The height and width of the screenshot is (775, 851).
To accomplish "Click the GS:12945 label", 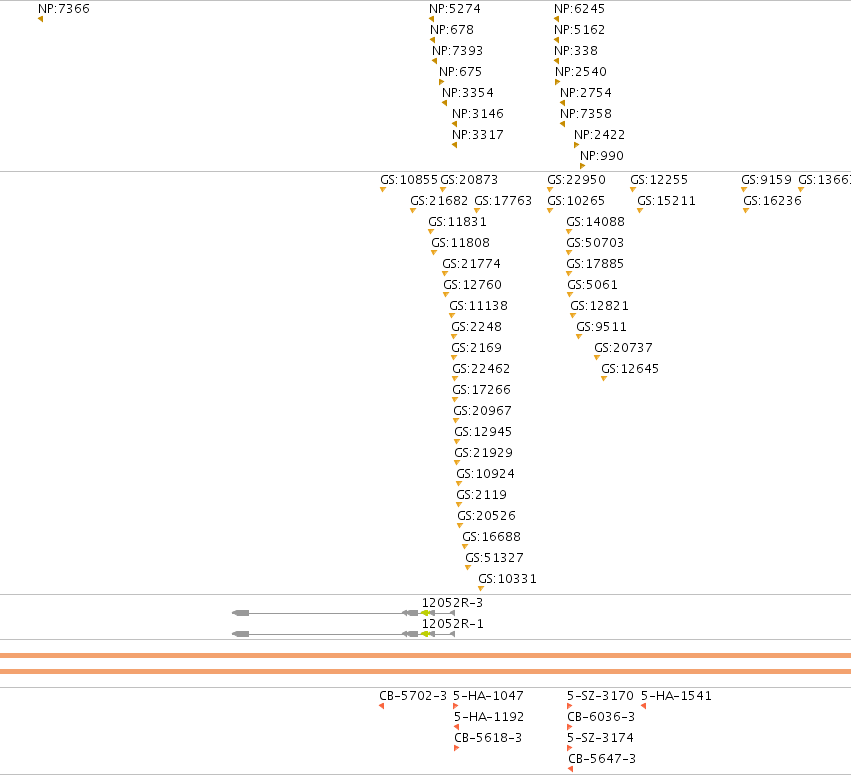I will point(483,432).
